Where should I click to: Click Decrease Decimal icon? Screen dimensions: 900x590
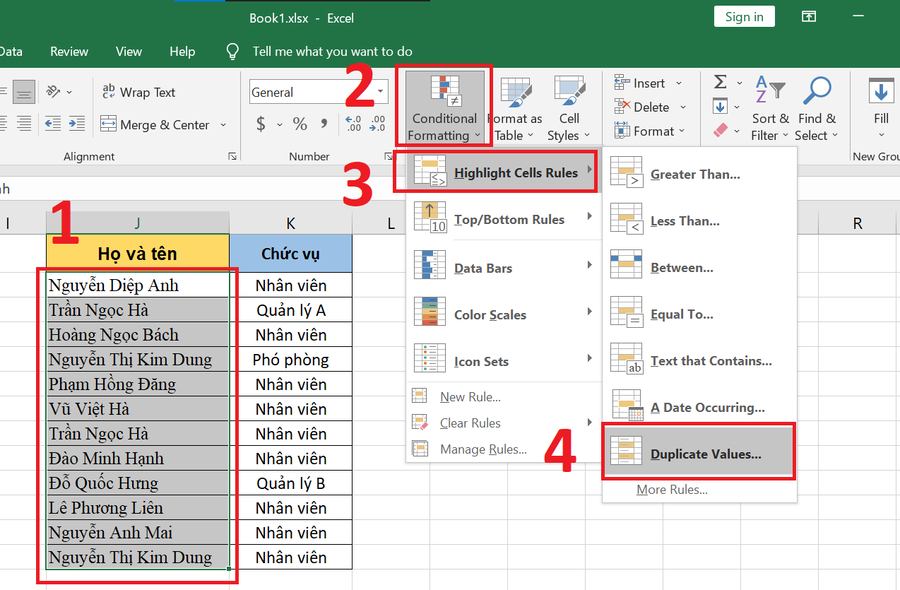click(x=377, y=123)
